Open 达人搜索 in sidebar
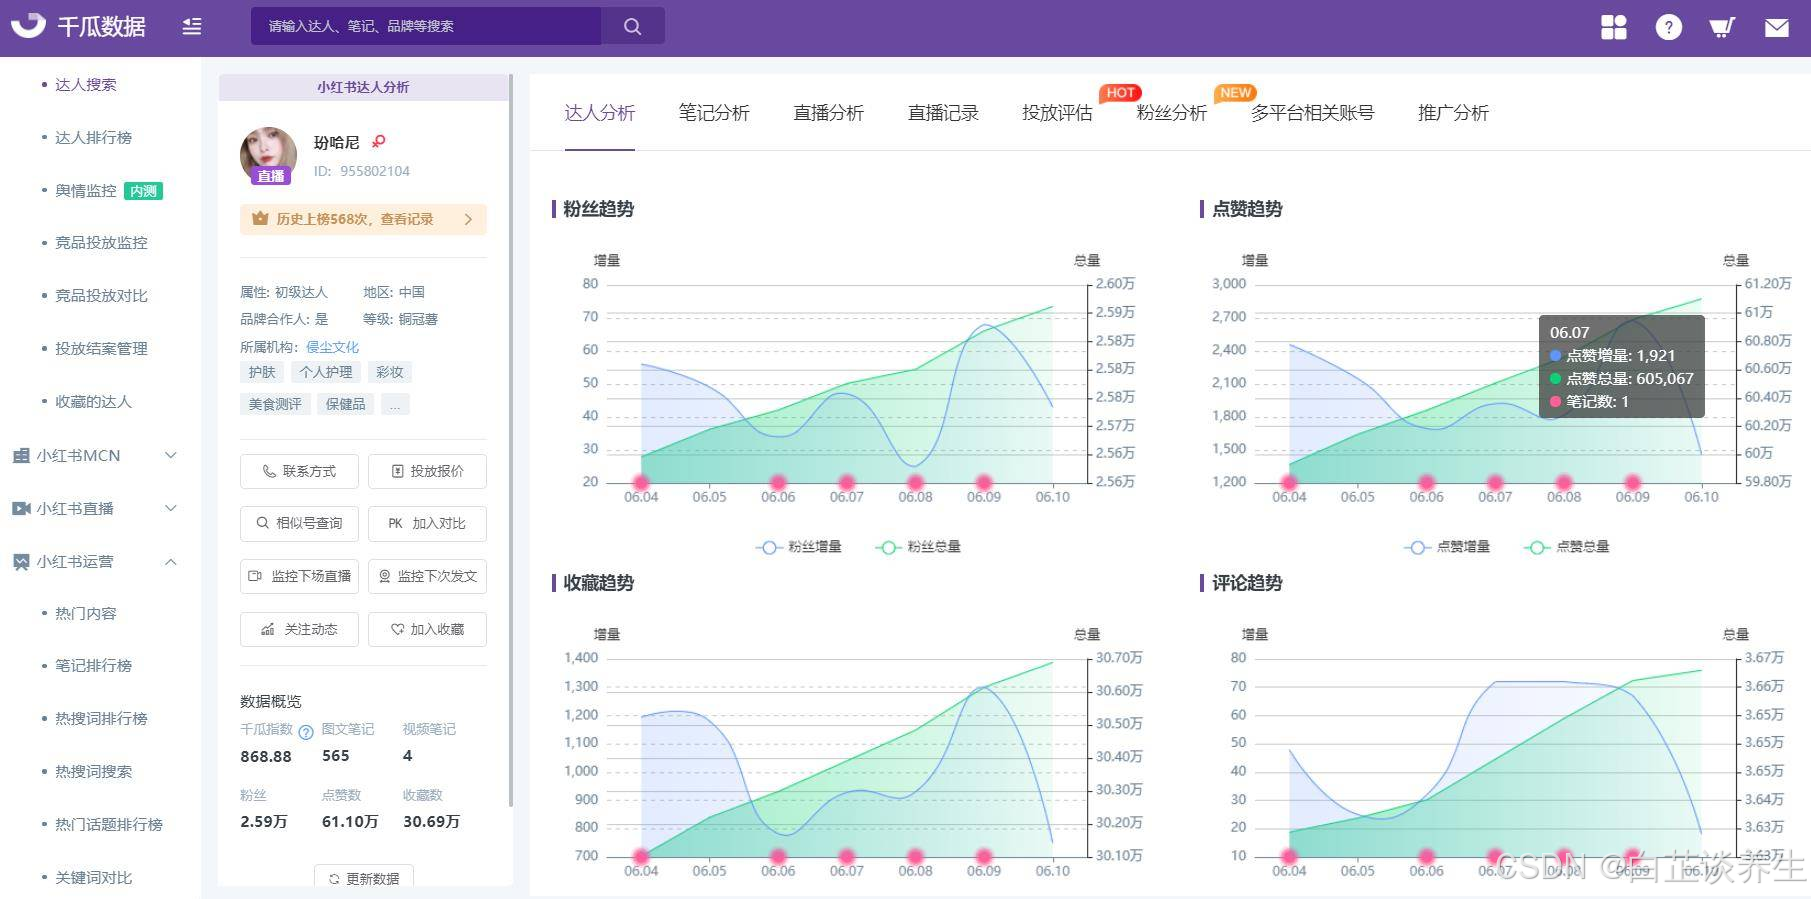The height and width of the screenshot is (899, 1811). coord(86,85)
